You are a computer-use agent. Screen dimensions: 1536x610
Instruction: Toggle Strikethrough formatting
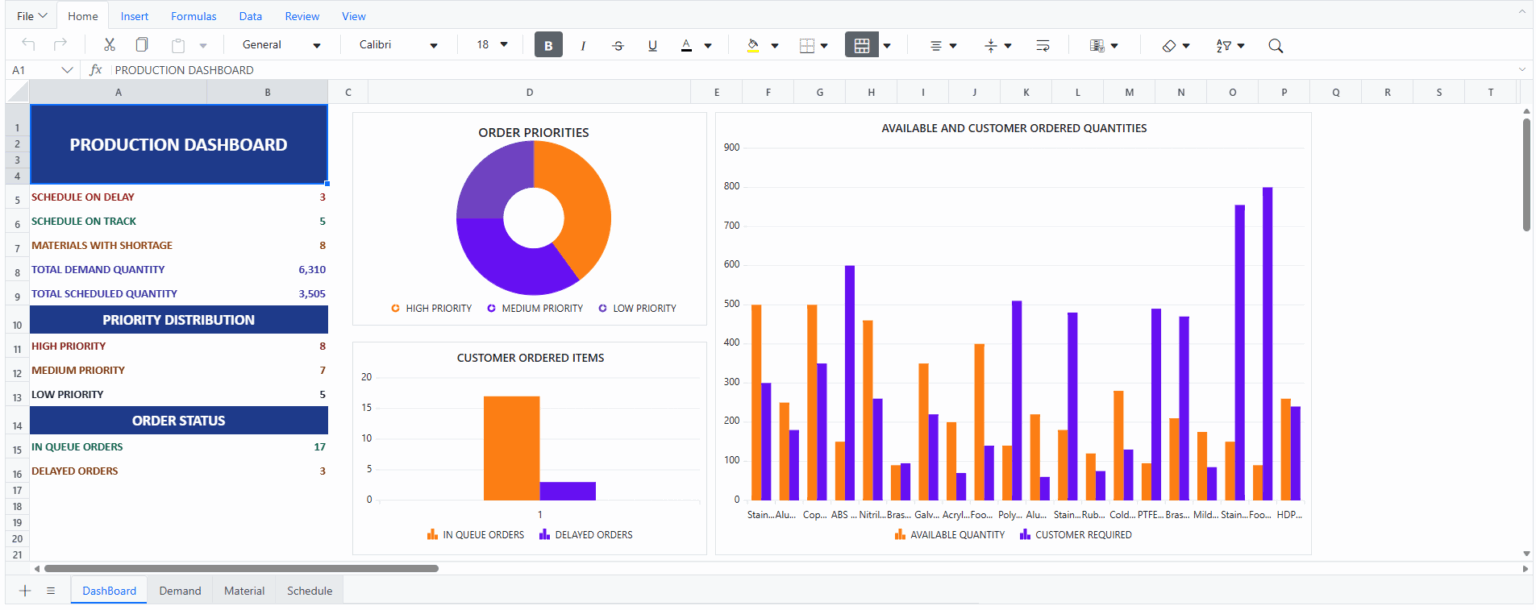coord(618,45)
